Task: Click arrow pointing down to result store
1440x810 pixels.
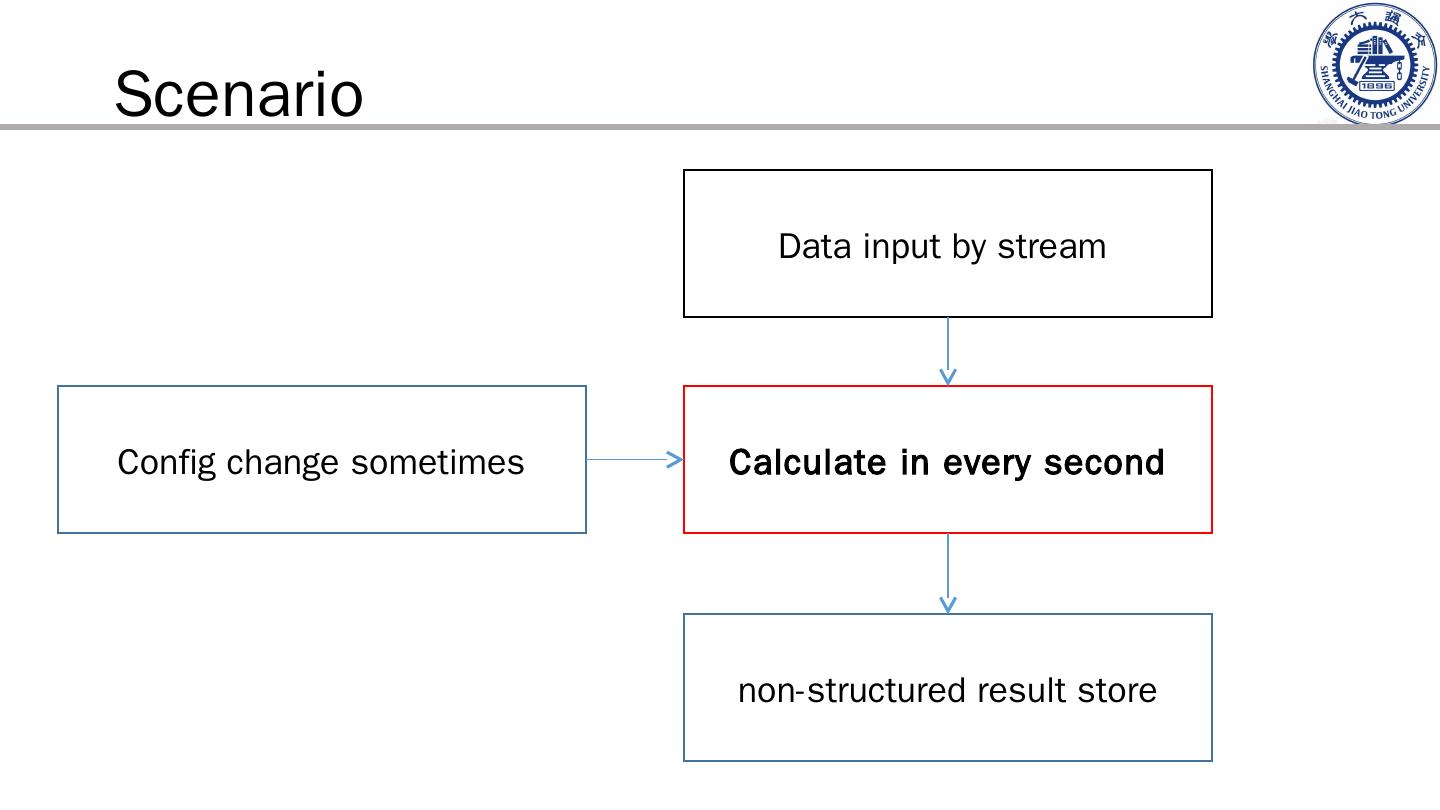Action: point(947,573)
